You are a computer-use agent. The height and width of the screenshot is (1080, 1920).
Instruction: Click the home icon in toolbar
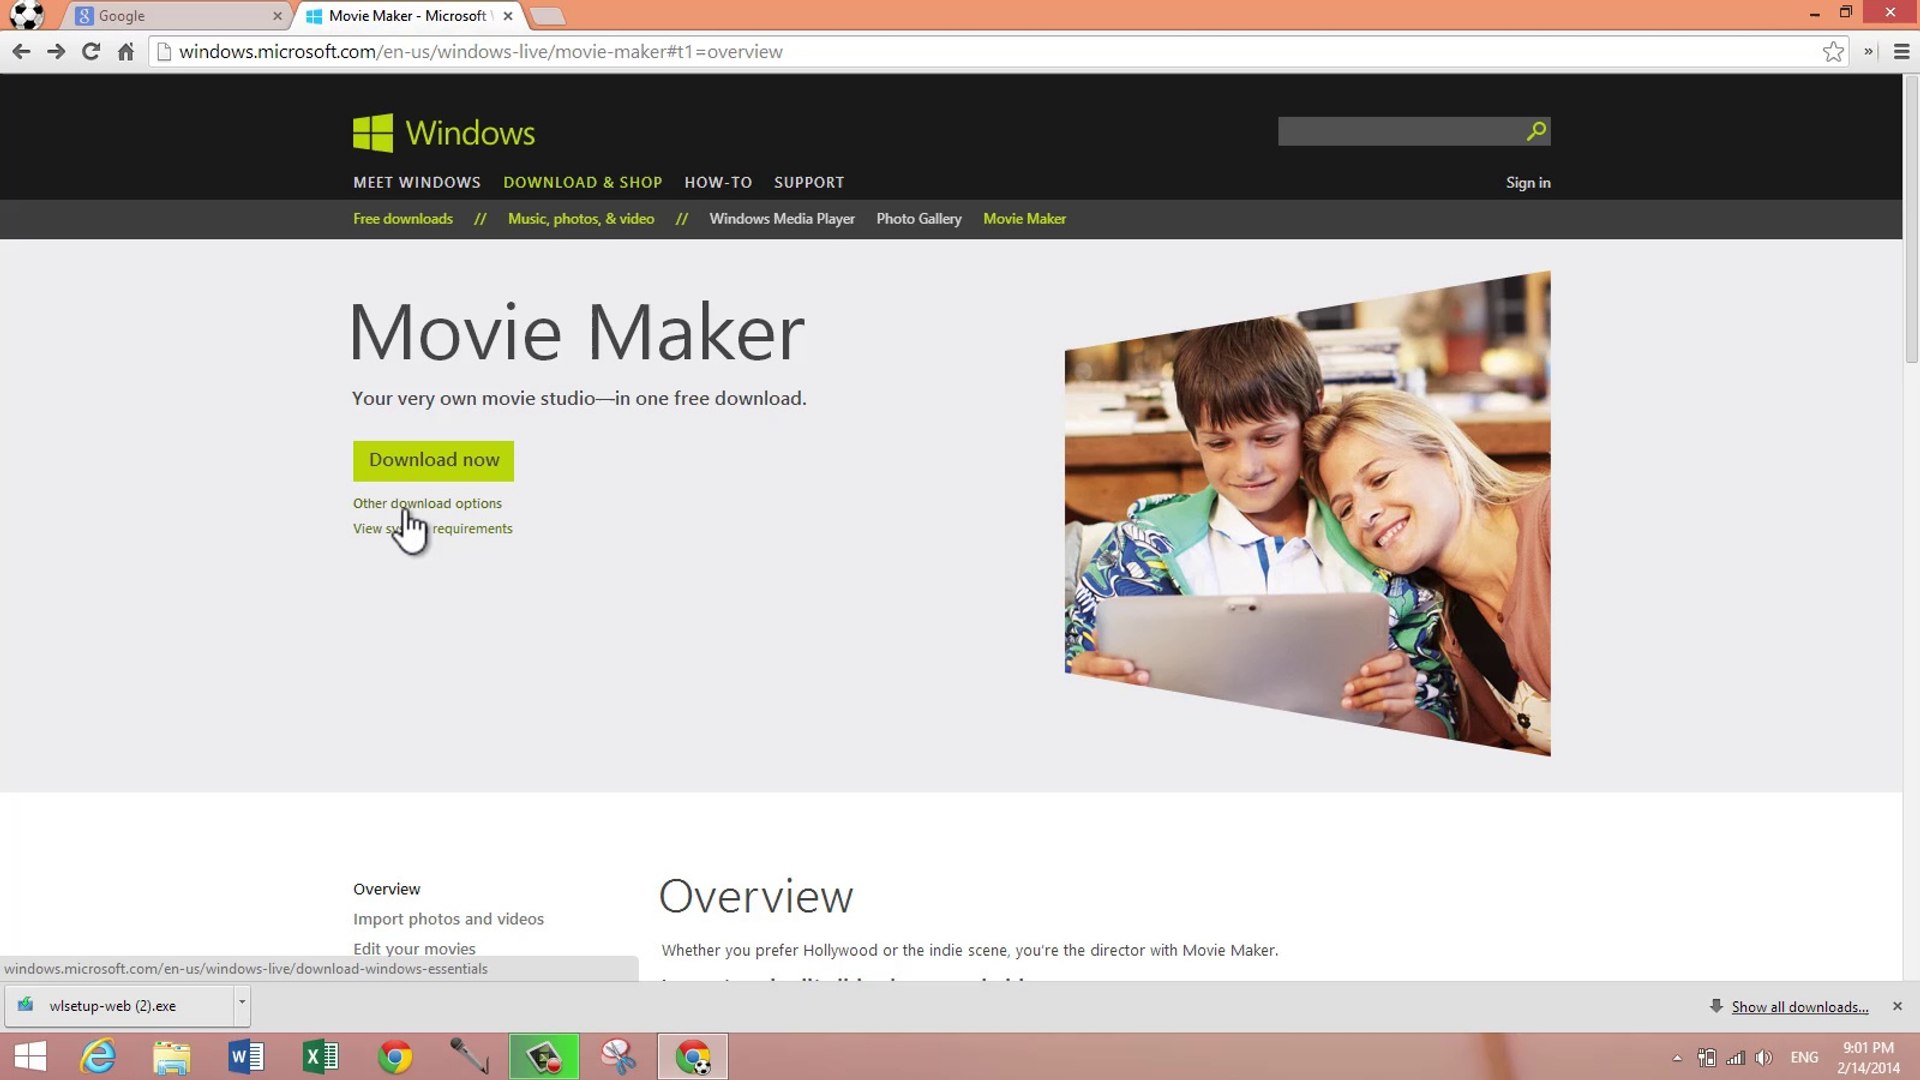(126, 52)
